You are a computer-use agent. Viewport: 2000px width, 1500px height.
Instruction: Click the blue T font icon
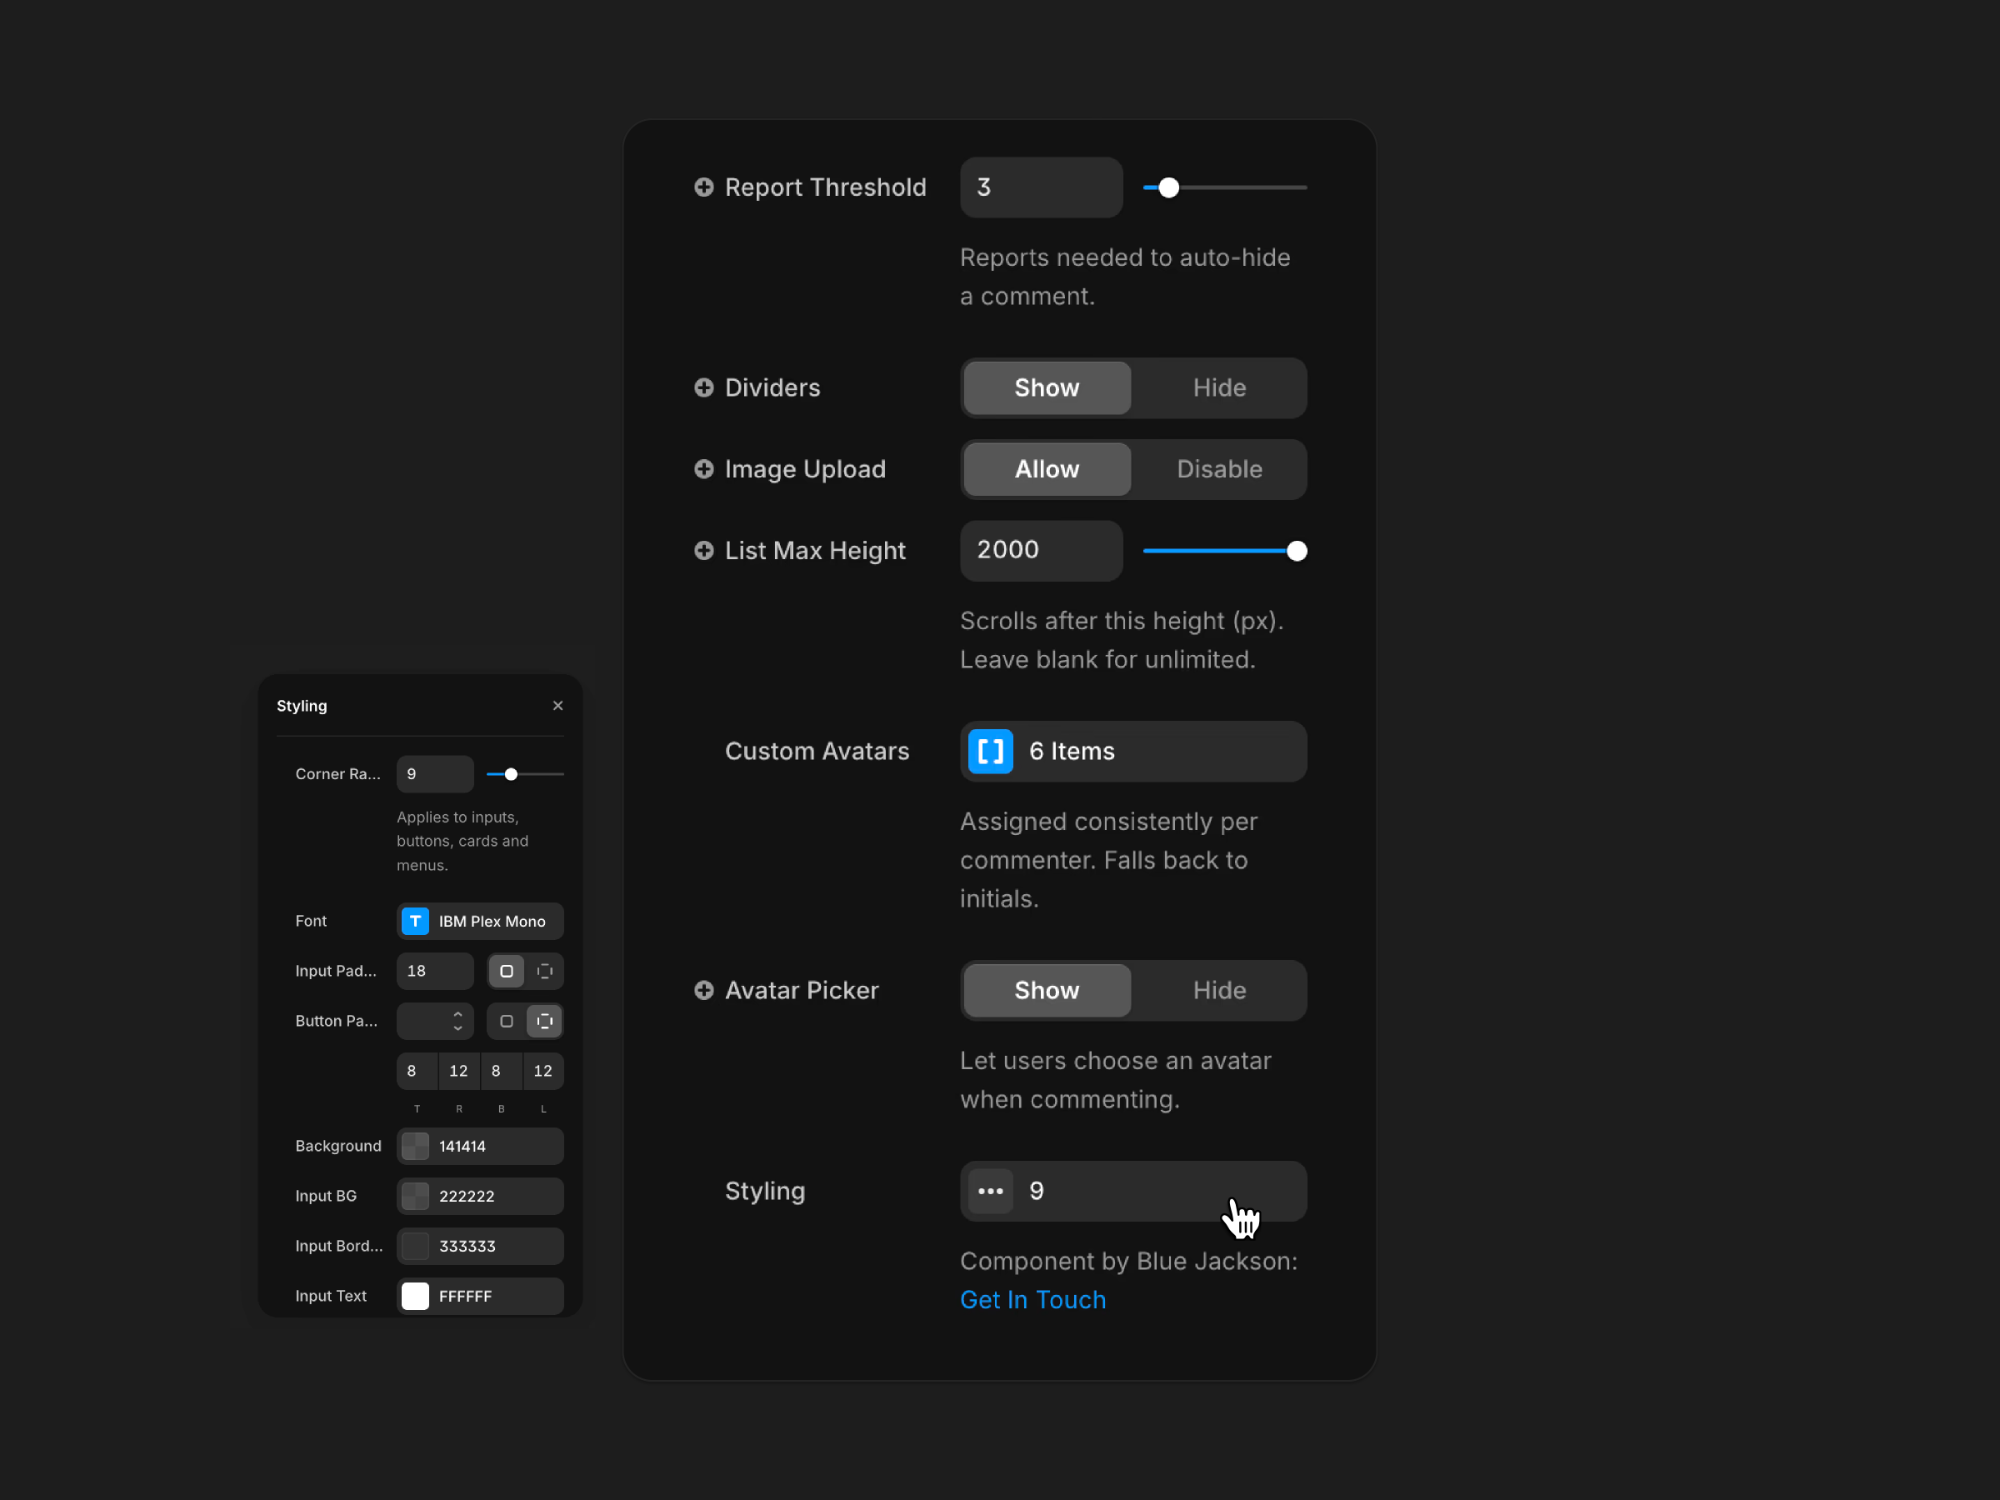click(415, 921)
